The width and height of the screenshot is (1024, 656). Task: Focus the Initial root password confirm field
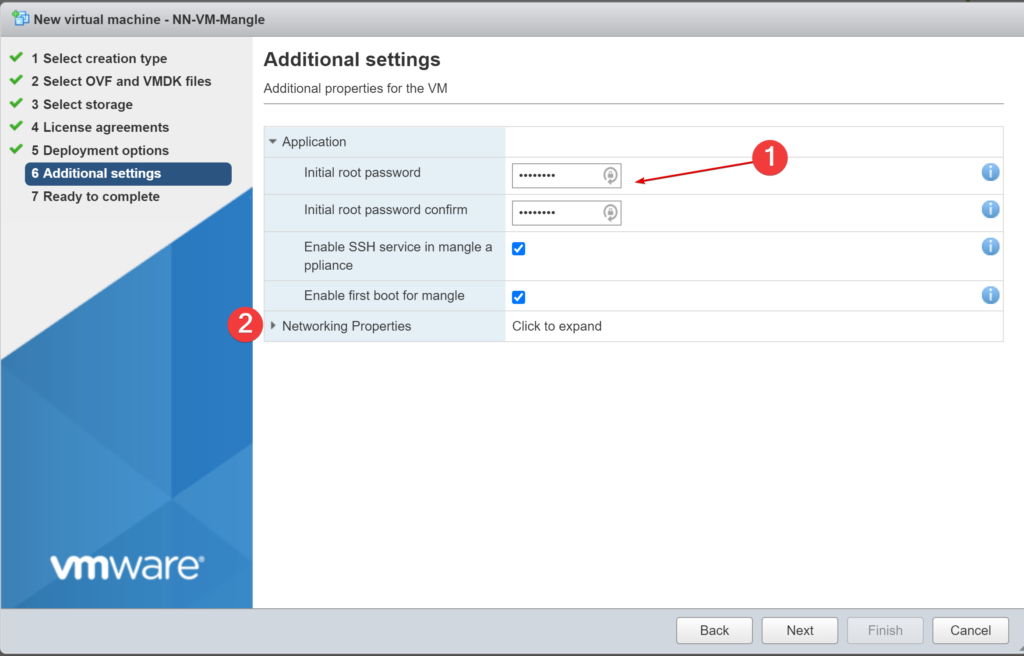tap(566, 212)
